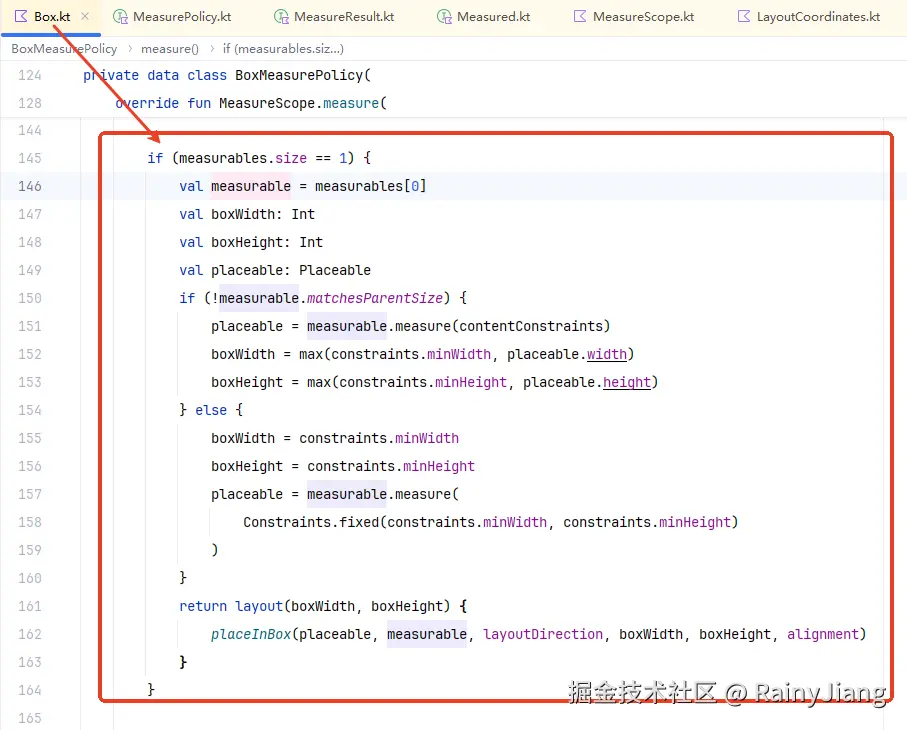Click the Measured.kt interface icon
The image size is (907, 730).
tap(444, 17)
